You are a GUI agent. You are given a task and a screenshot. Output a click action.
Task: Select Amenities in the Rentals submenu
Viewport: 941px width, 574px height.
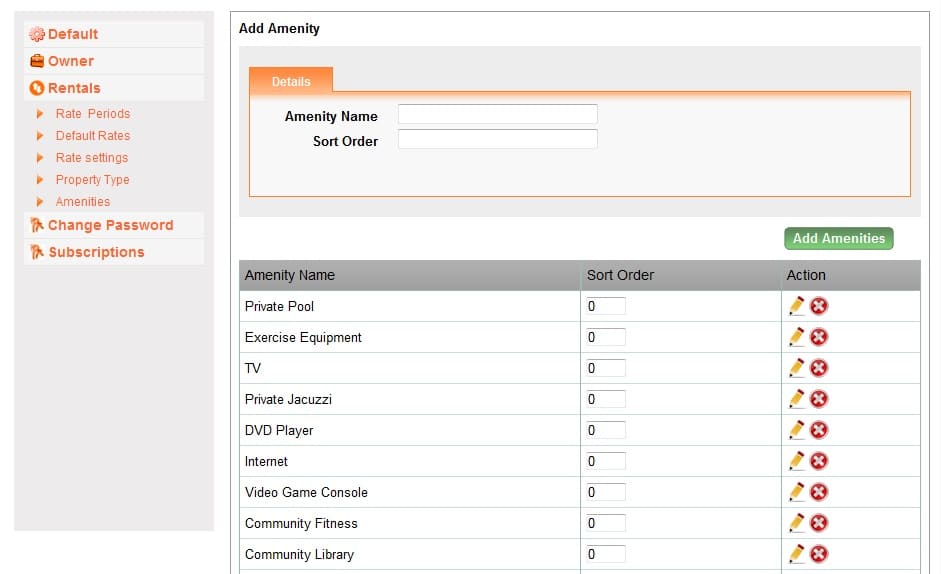83,202
